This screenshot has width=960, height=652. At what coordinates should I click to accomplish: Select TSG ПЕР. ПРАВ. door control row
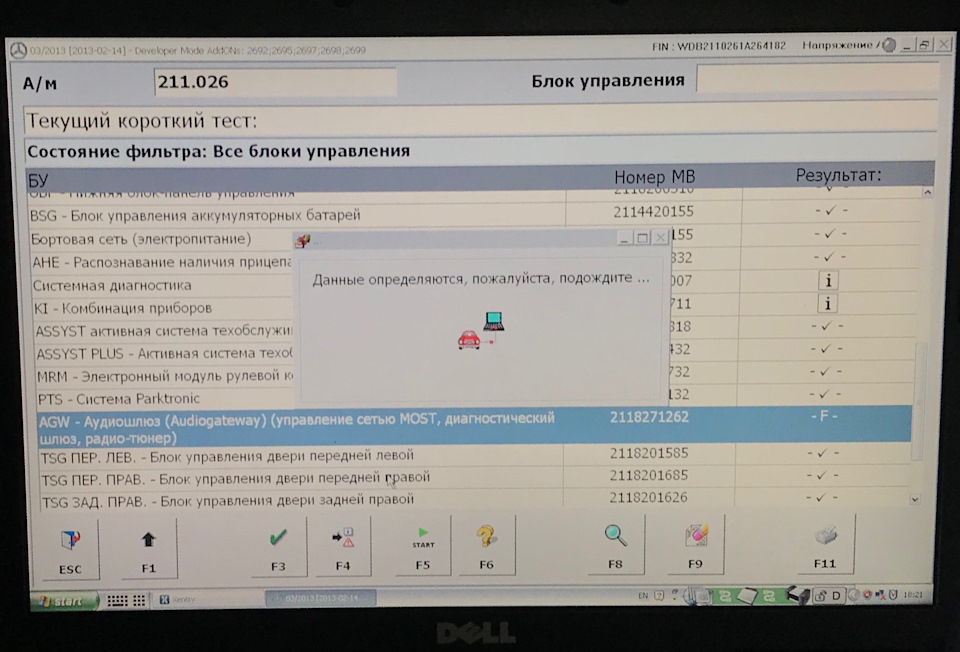click(474, 478)
